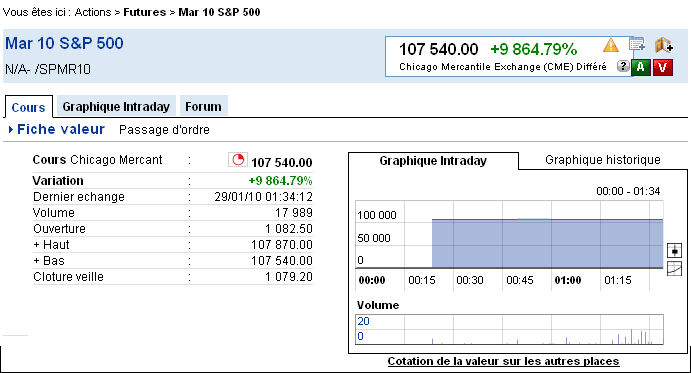Follow Cotation de la valeur sur les autres places
This screenshot has height=373, width=691.
(504, 361)
